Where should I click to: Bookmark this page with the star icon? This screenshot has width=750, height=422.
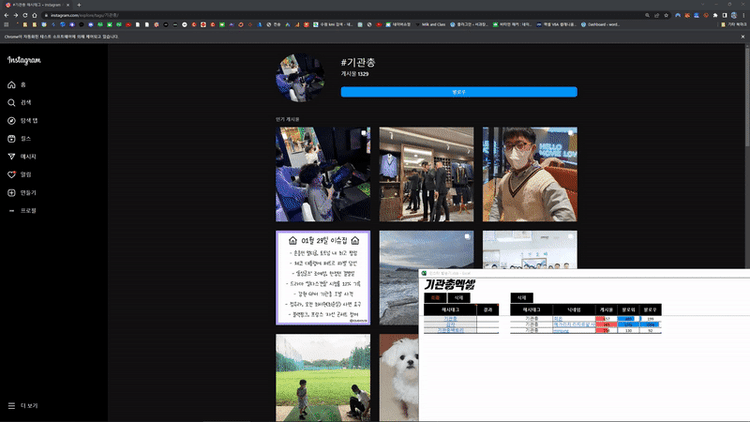point(666,15)
